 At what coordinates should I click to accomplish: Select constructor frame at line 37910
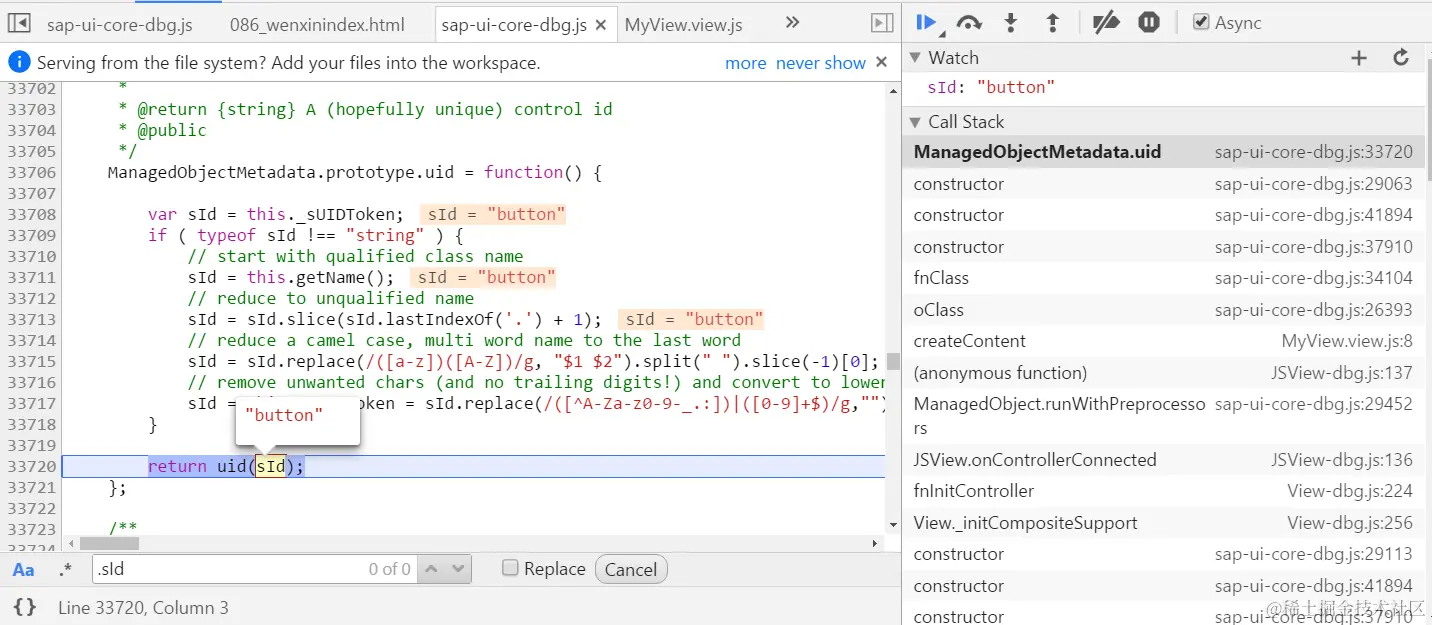point(1163,247)
